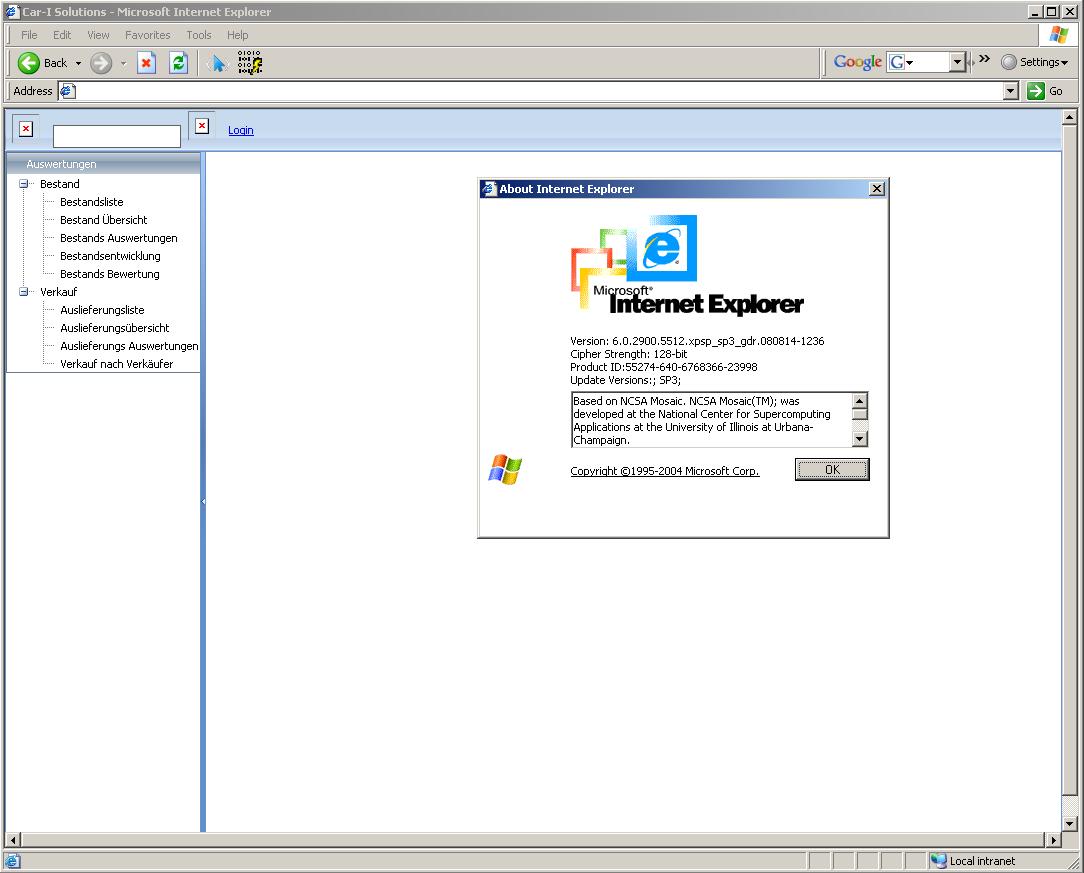Click the search input field near Login
1084x873 pixels.
click(x=117, y=136)
